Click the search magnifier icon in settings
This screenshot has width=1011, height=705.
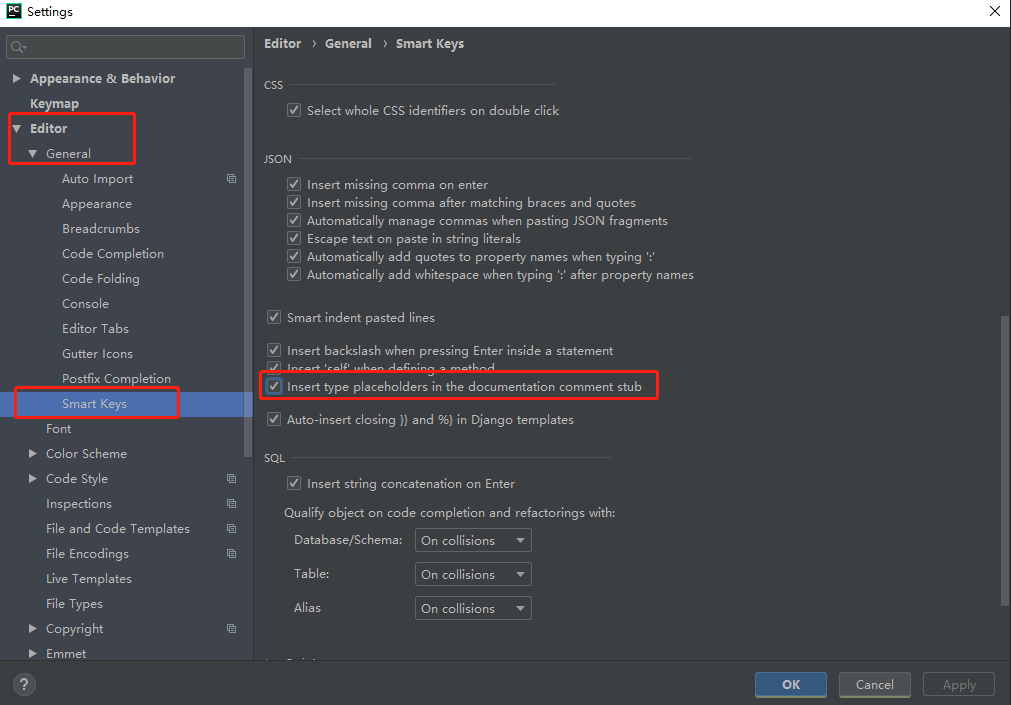tap(19, 47)
